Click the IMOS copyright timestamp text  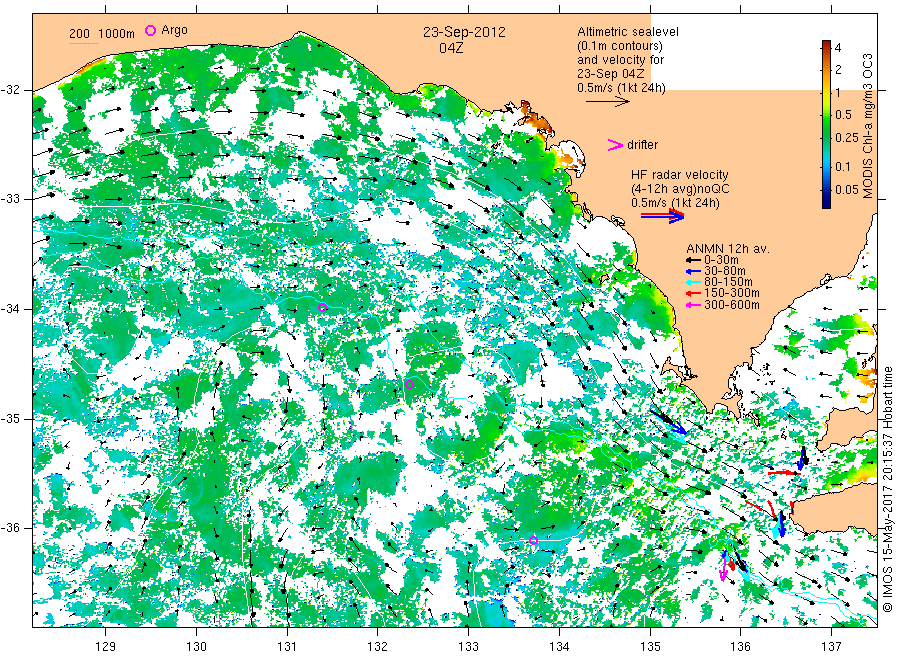pyautogui.click(x=888, y=489)
